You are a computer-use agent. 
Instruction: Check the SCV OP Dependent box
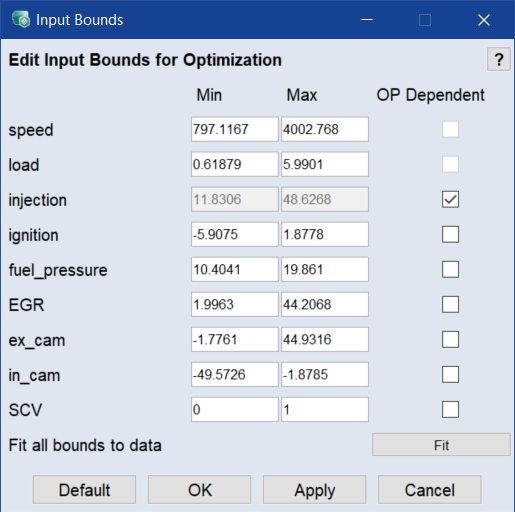pos(450,410)
